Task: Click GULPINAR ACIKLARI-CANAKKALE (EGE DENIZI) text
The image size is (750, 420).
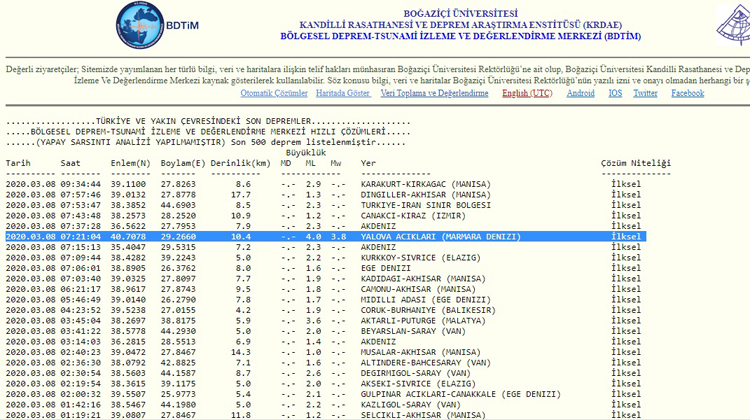Action: [x=461, y=394]
